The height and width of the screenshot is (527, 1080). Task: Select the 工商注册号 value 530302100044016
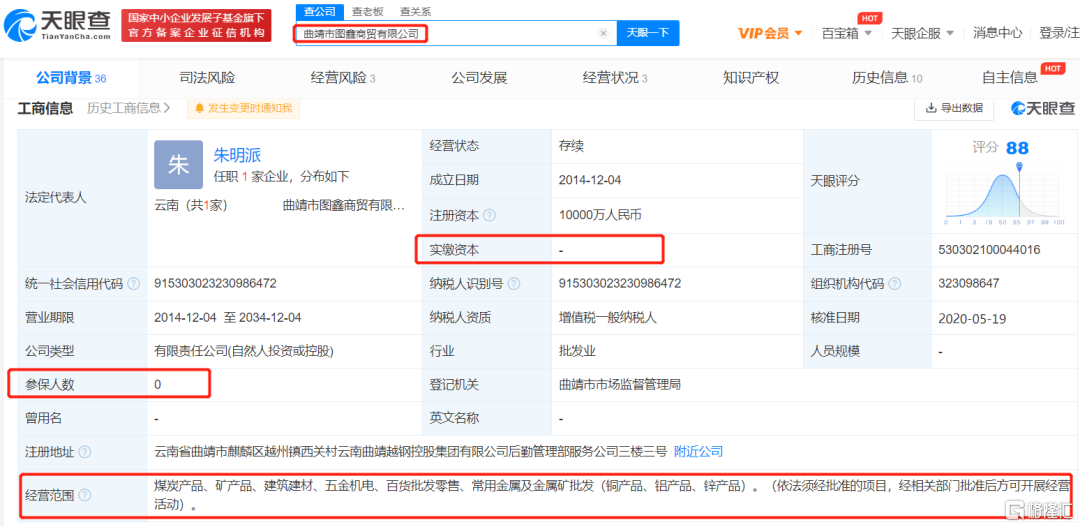(989, 249)
